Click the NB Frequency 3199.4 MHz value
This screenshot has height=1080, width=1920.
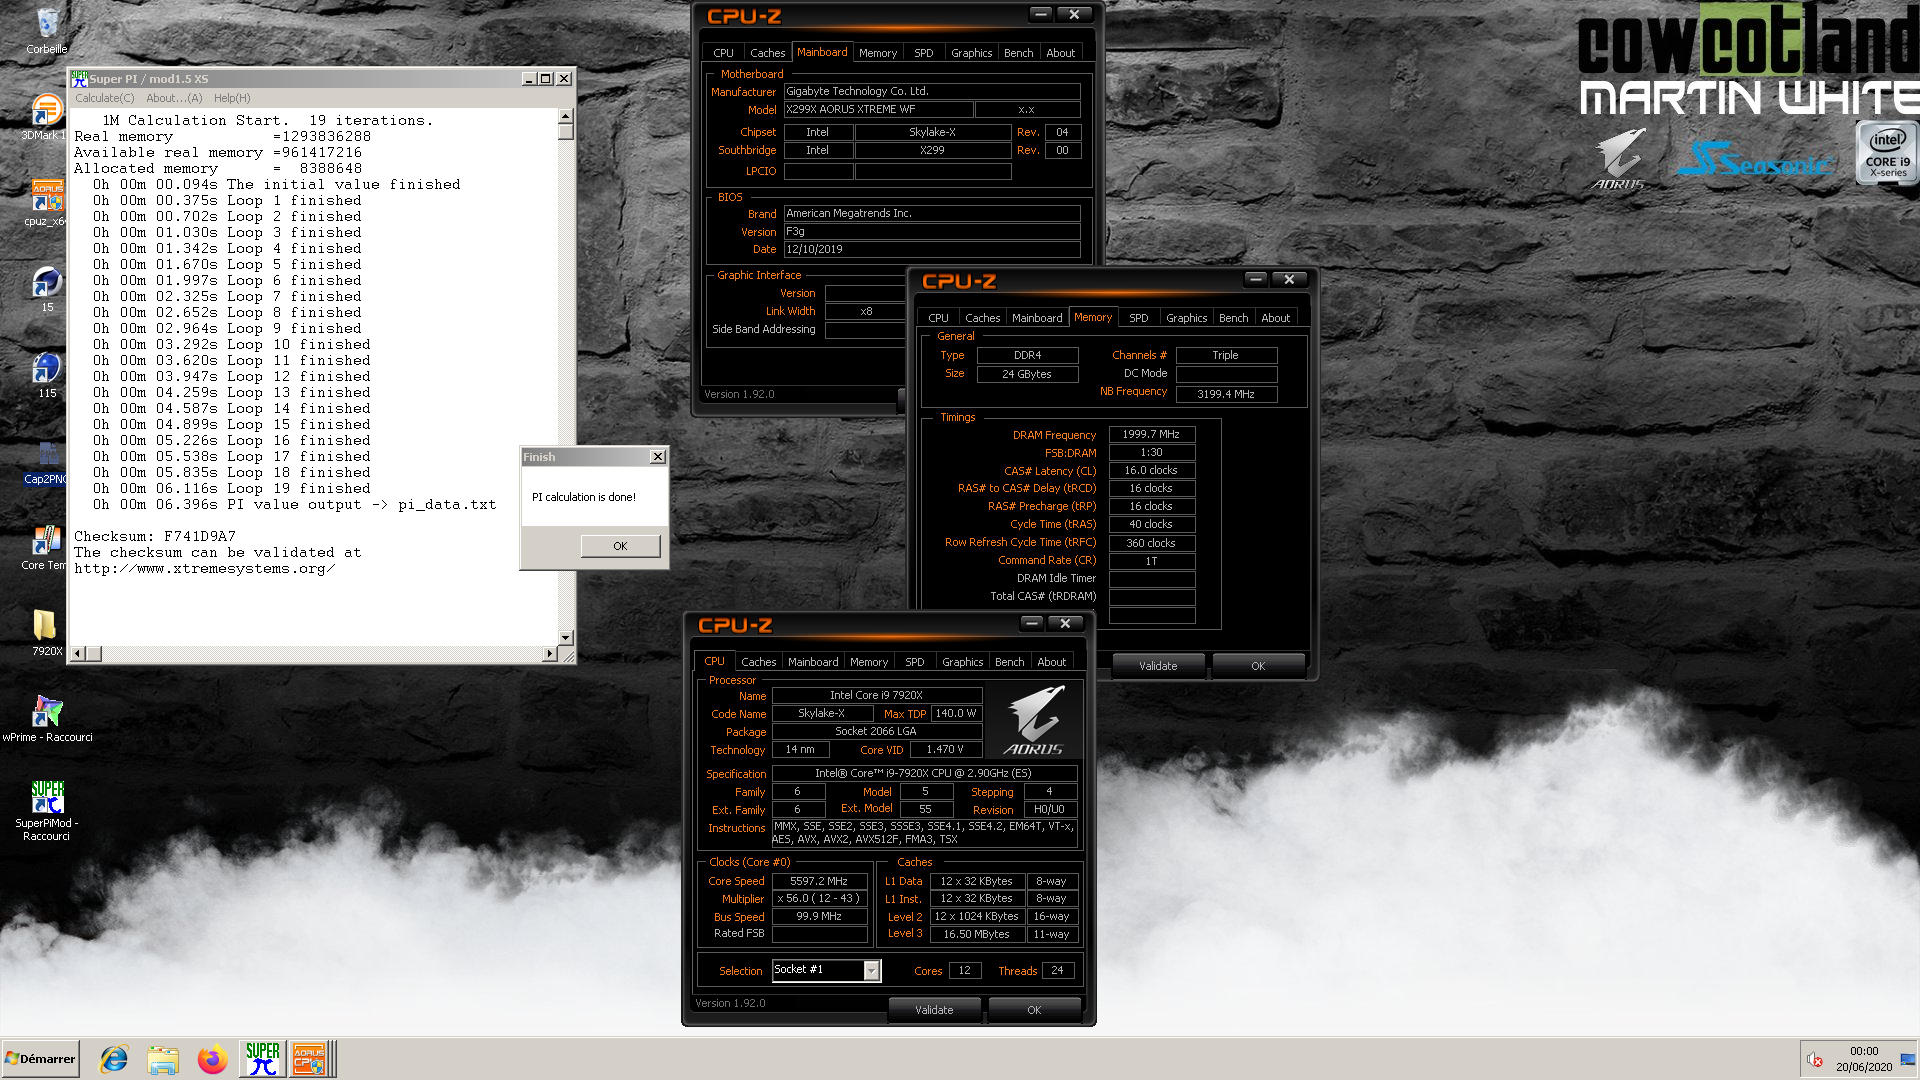[x=1226, y=395]
